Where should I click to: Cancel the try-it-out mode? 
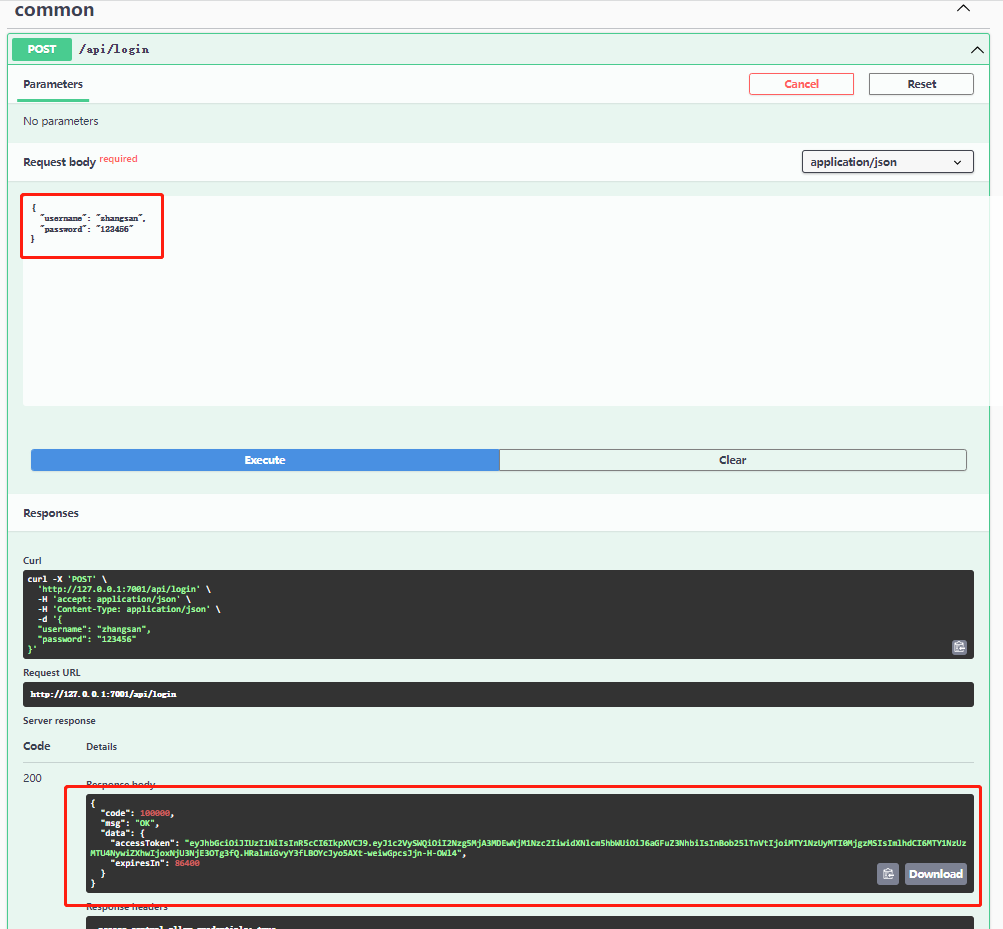pos(801,84)
